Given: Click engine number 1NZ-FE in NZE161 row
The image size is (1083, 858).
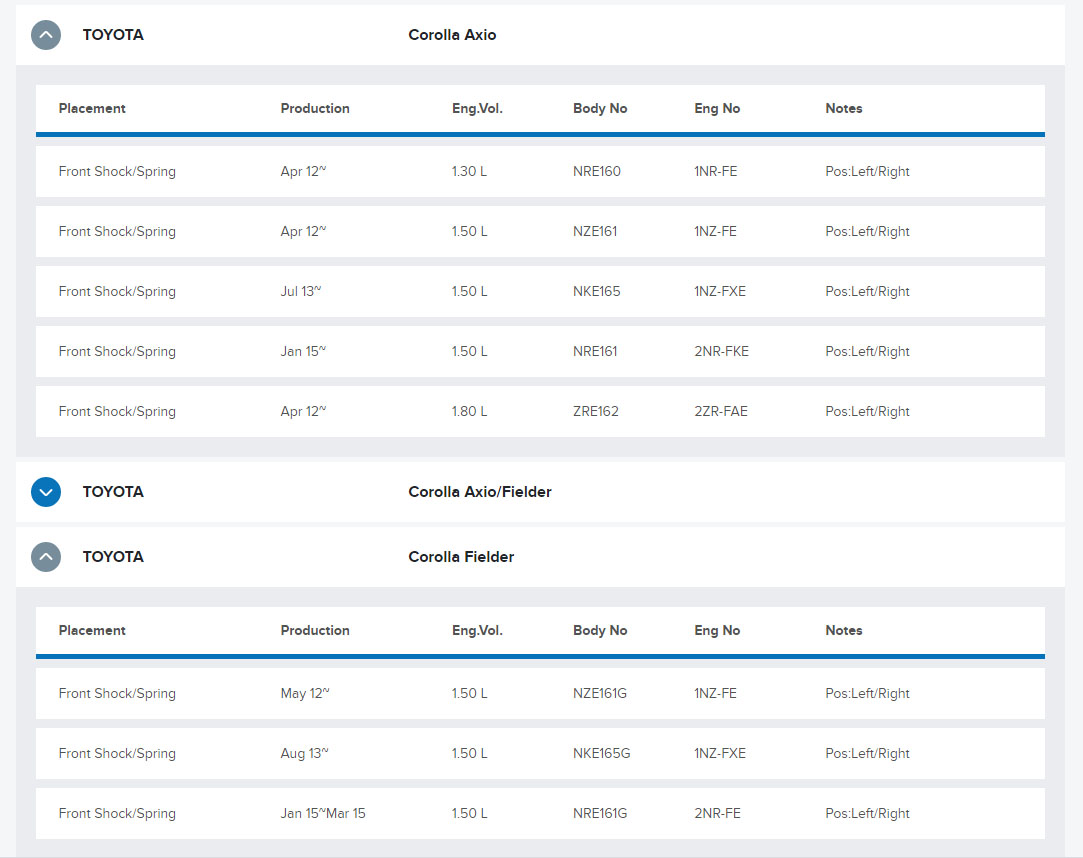Looking at the screenshot, I should pos(716,231).
